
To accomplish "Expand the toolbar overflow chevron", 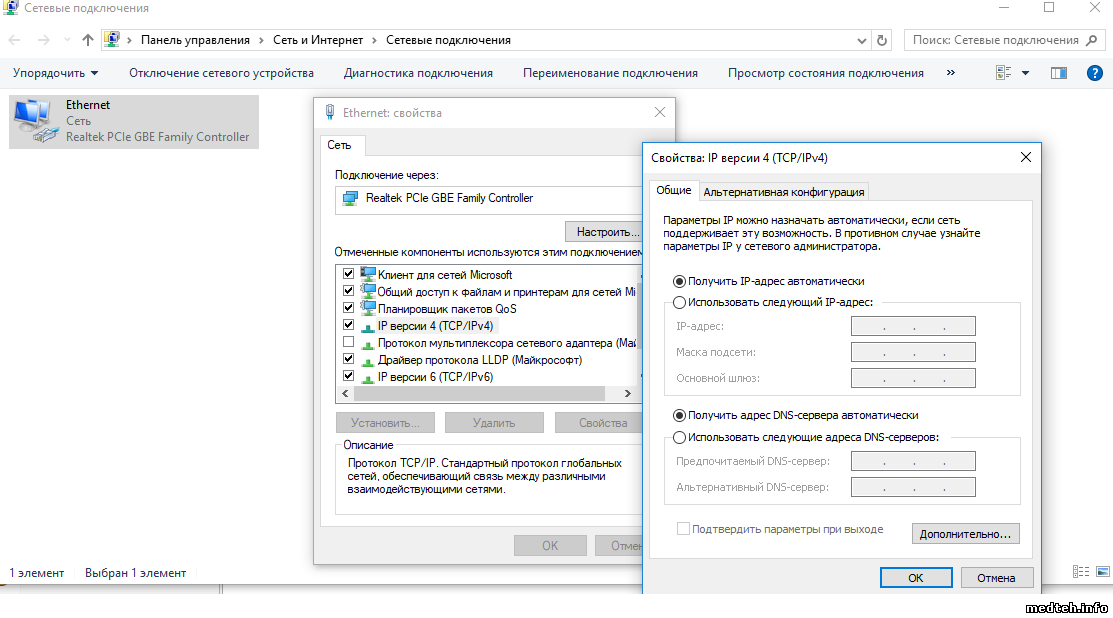I will (x=950, y=73).
